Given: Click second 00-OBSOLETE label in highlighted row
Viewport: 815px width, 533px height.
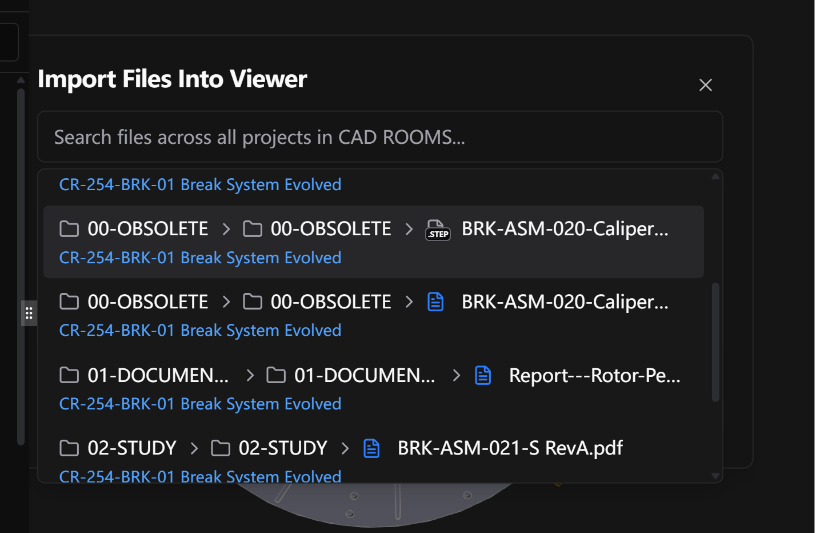Looking at the screenshot, I should coord(331,229).
